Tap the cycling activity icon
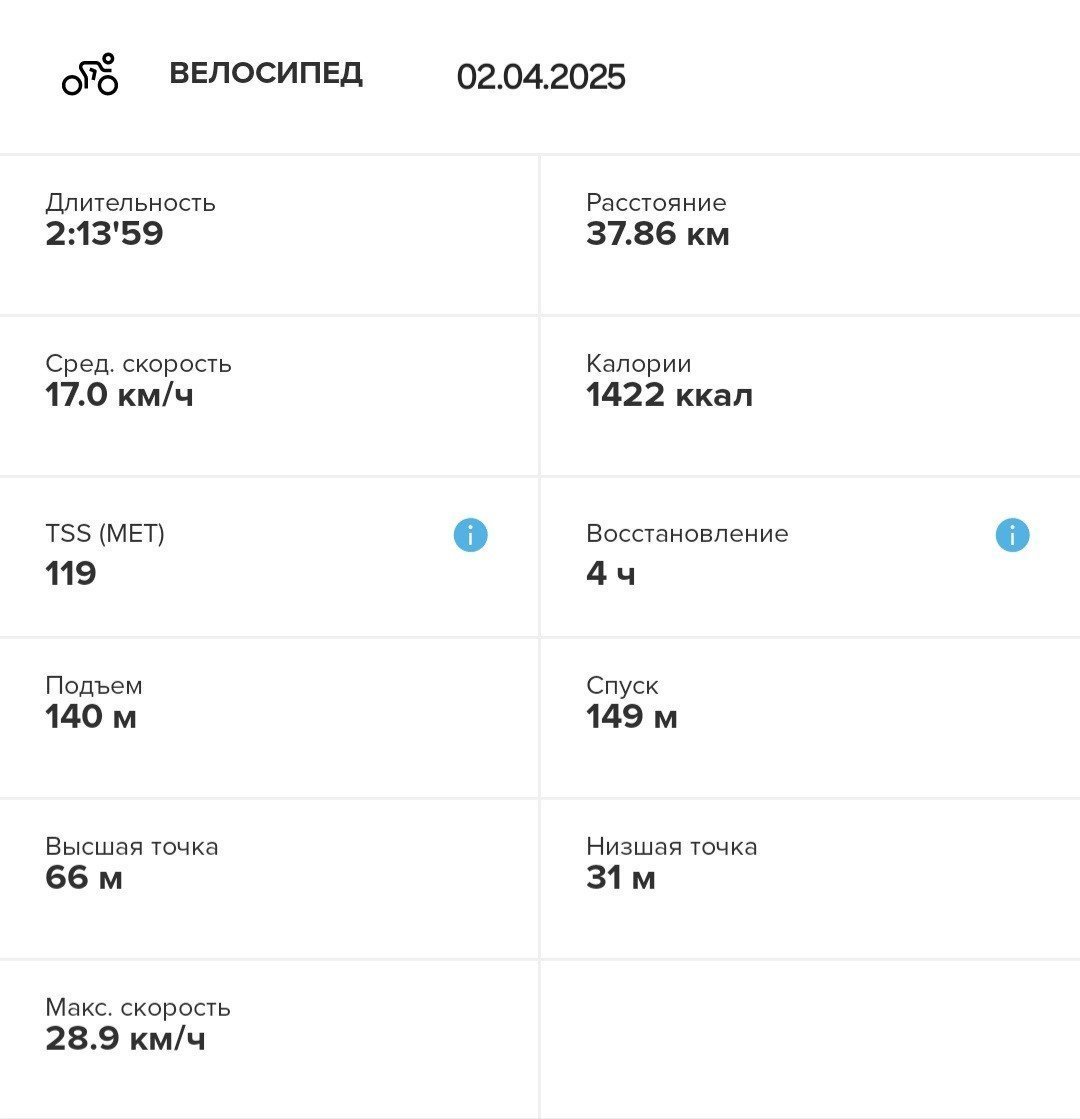 (x=90, y=74)
